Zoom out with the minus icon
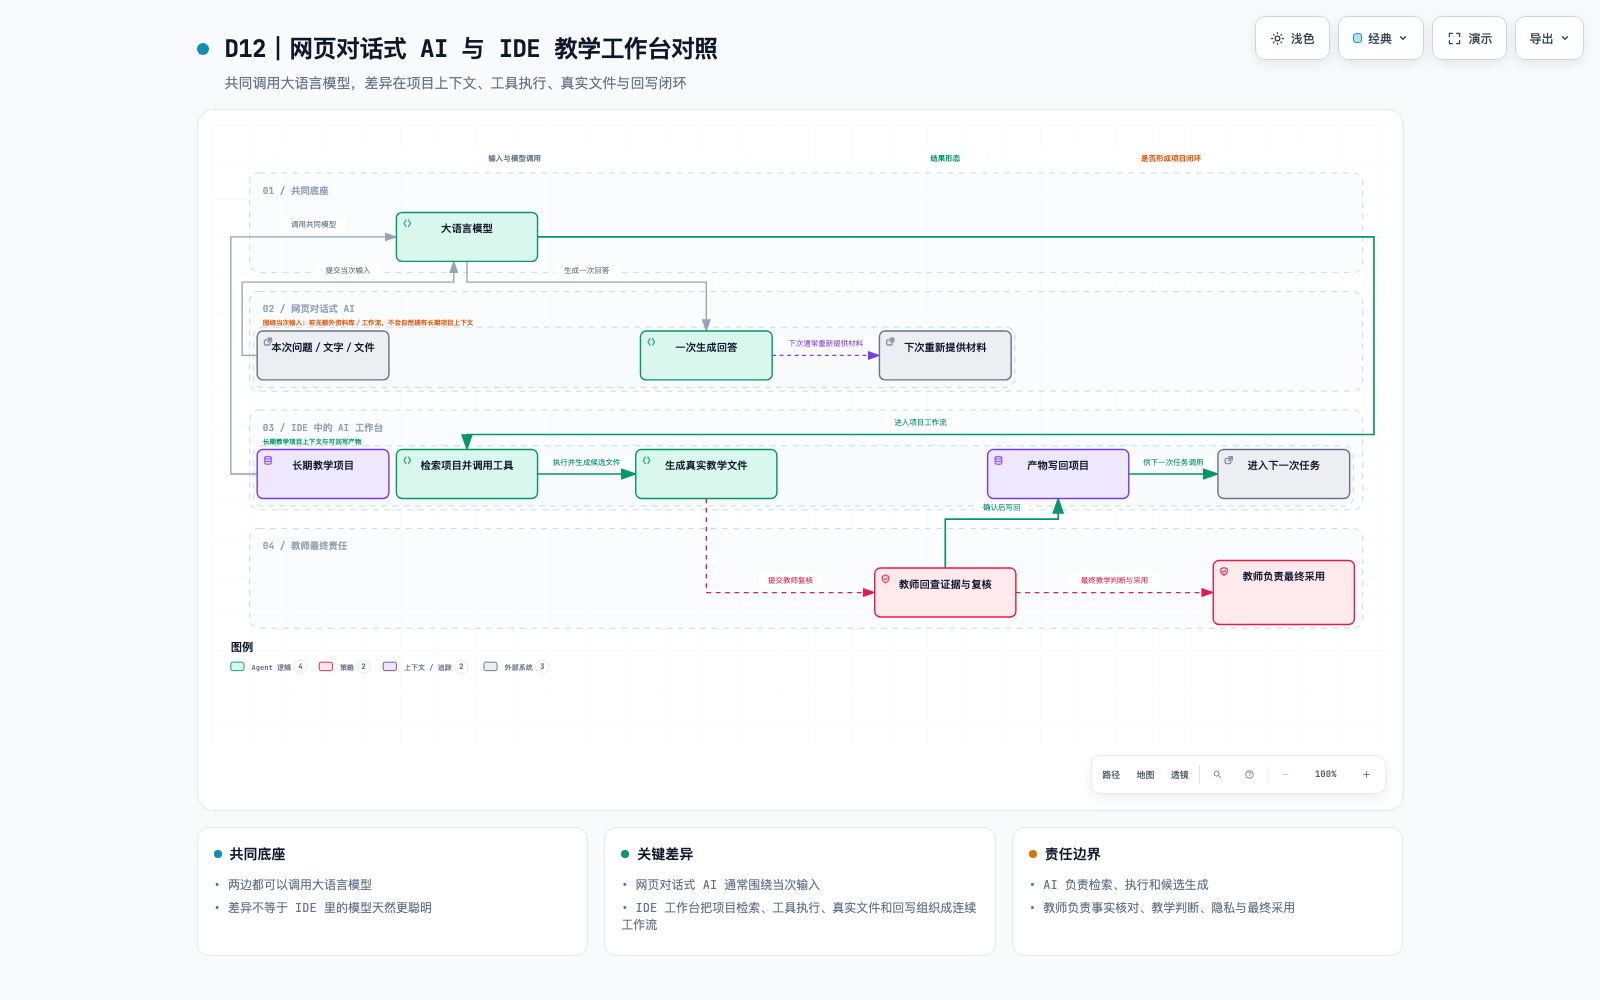 point(1285,775)
